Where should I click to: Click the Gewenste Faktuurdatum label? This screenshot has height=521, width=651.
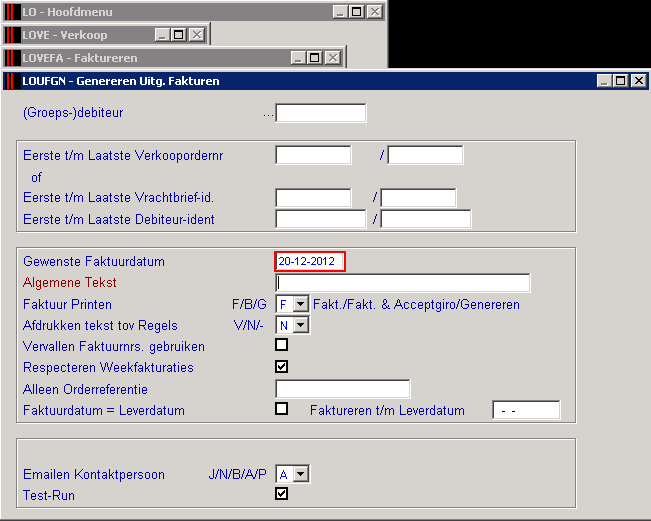point(94,262)
